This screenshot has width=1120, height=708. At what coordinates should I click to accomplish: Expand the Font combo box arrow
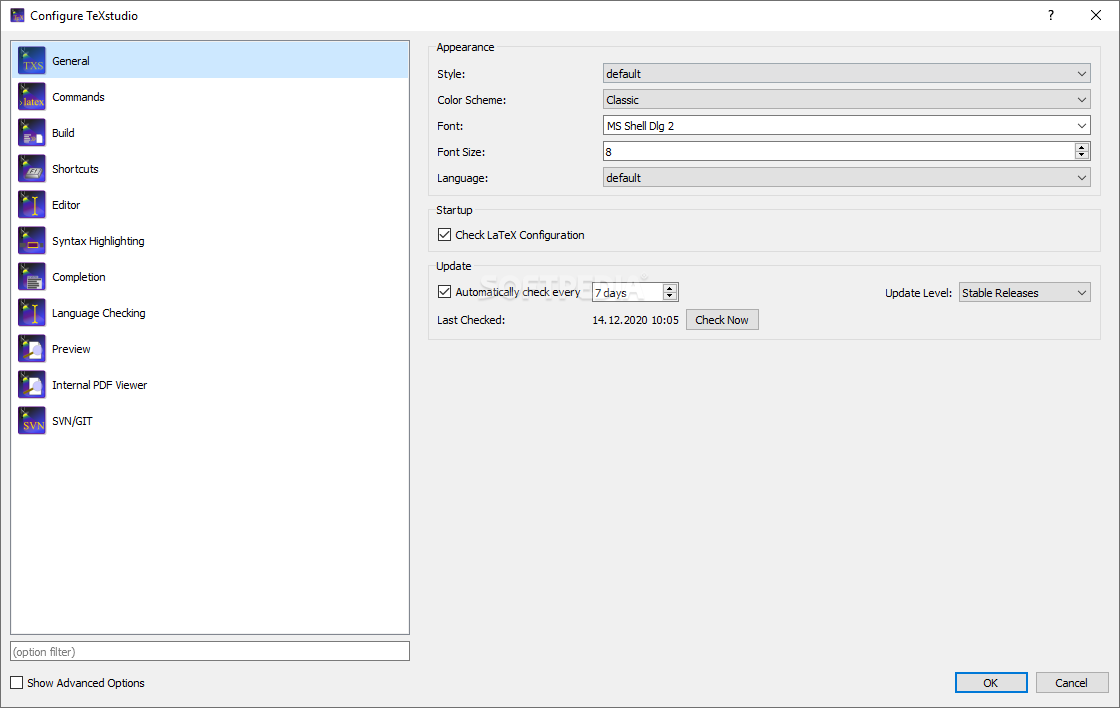[1081, 126]
